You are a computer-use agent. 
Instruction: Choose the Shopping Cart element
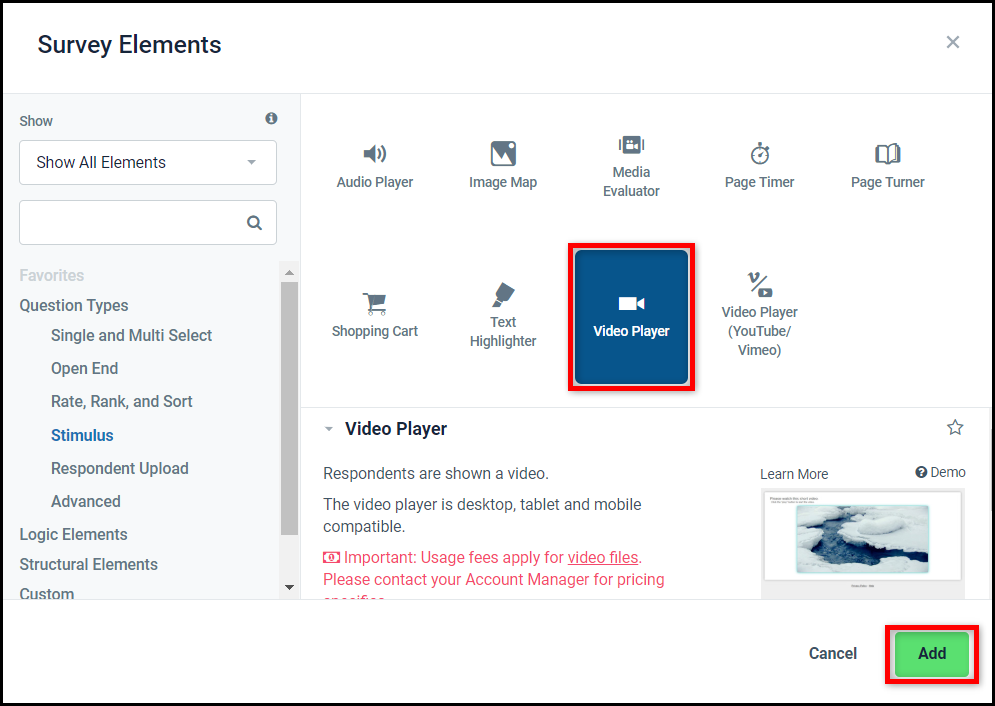[374, 317]
